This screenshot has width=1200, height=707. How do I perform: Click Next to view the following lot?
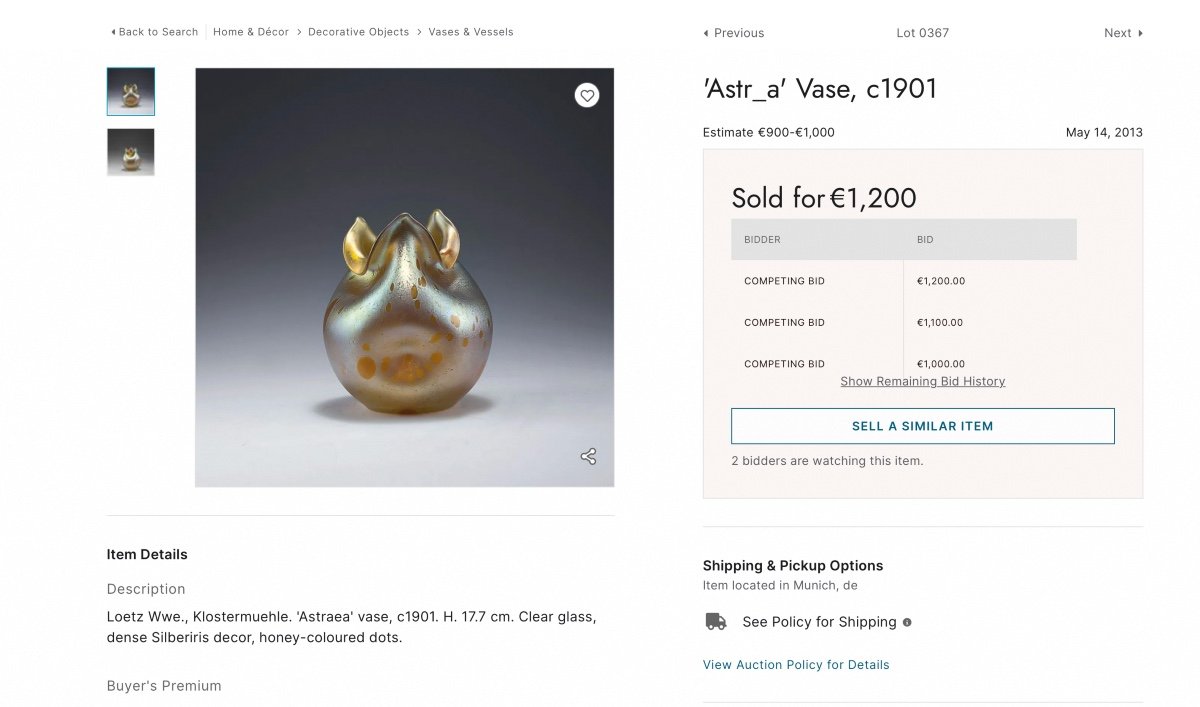1117,32
